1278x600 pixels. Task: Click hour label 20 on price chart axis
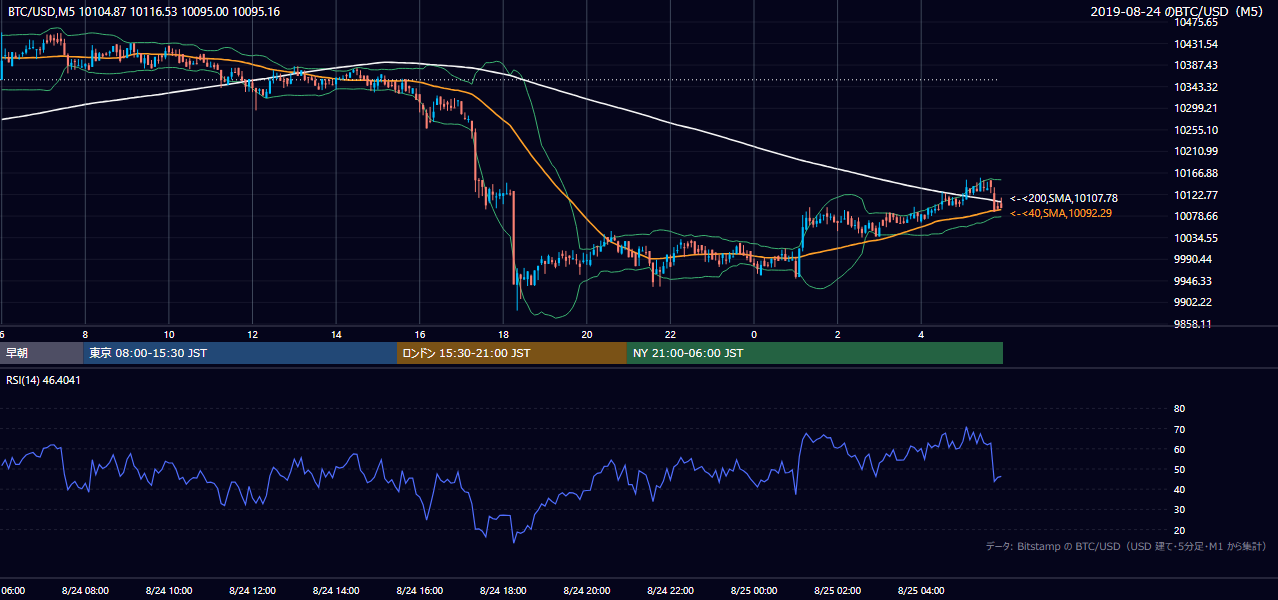pos(587,334)
